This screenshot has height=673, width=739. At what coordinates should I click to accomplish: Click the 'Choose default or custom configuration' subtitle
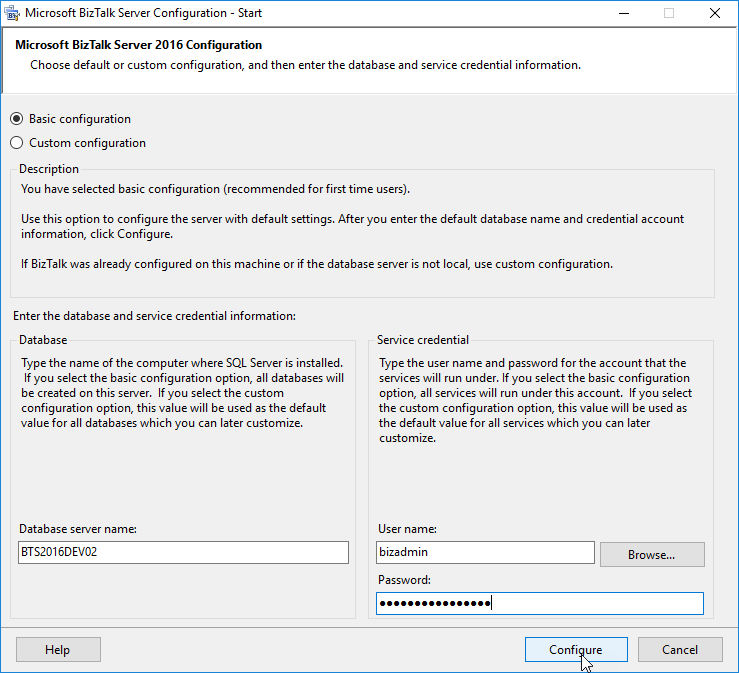(x=305, y=65)
